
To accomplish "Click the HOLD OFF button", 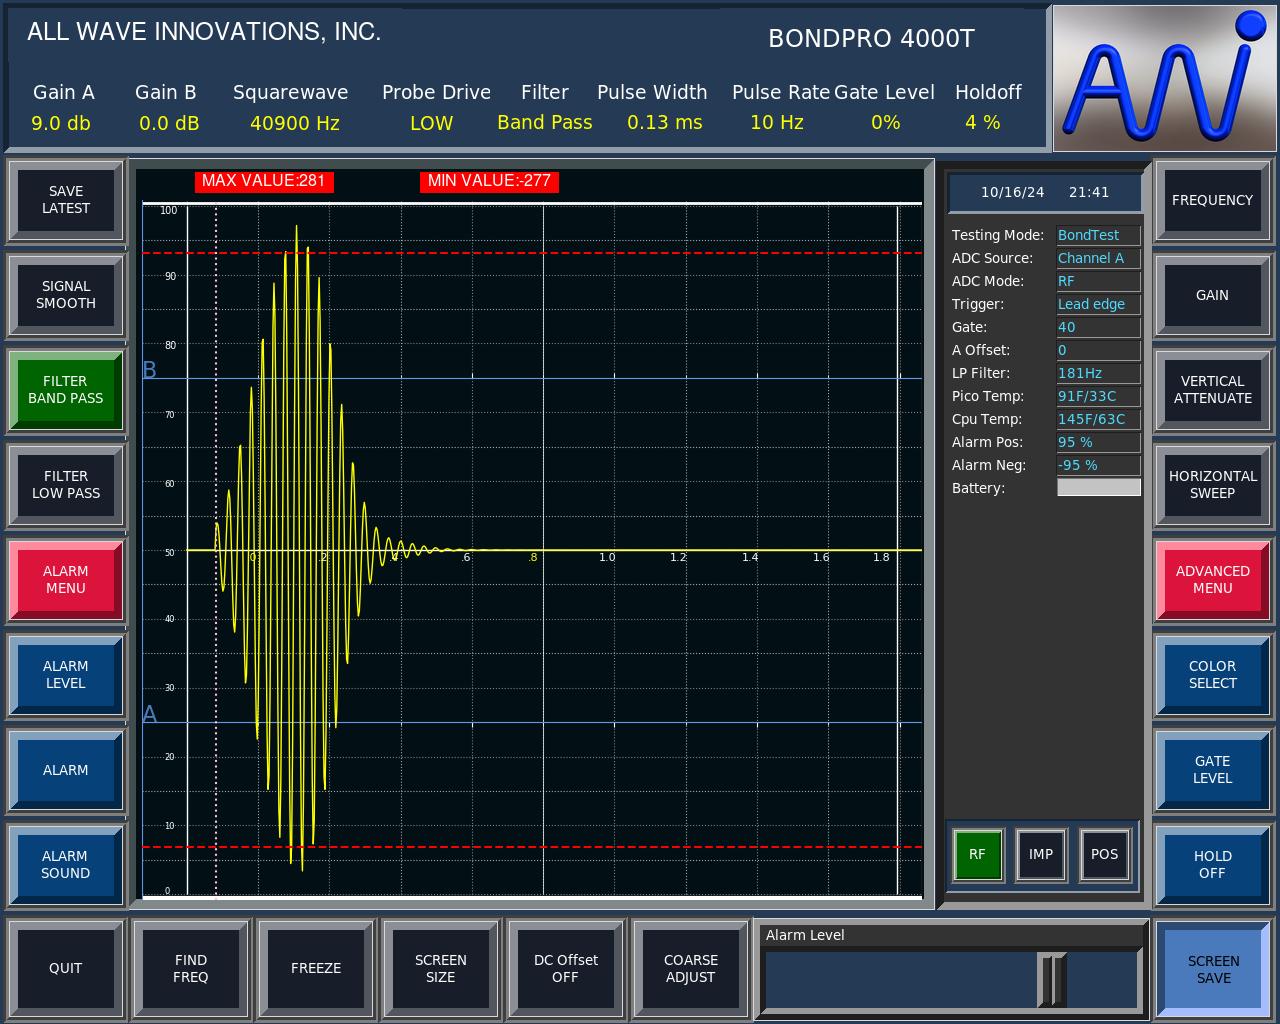I will click(x=1213, y=865).
